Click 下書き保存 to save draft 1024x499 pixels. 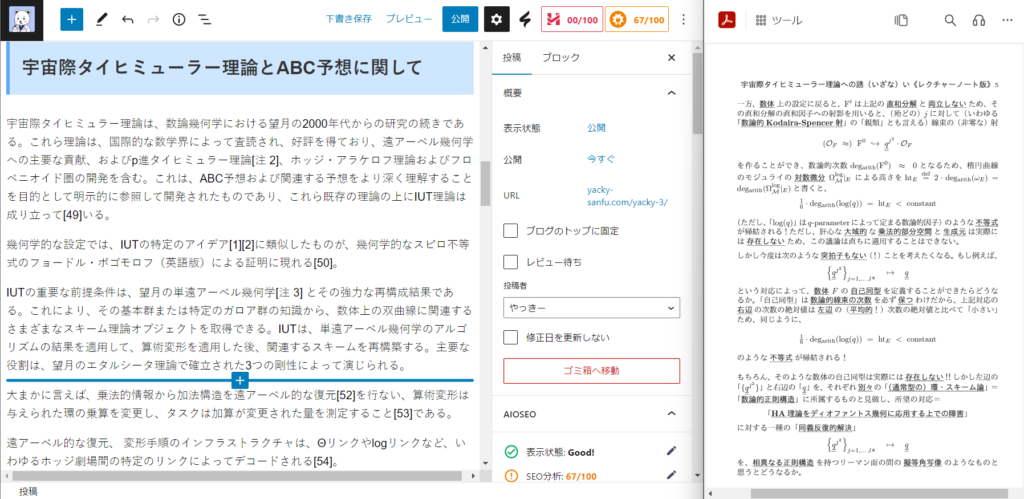(x=349, y=20)
